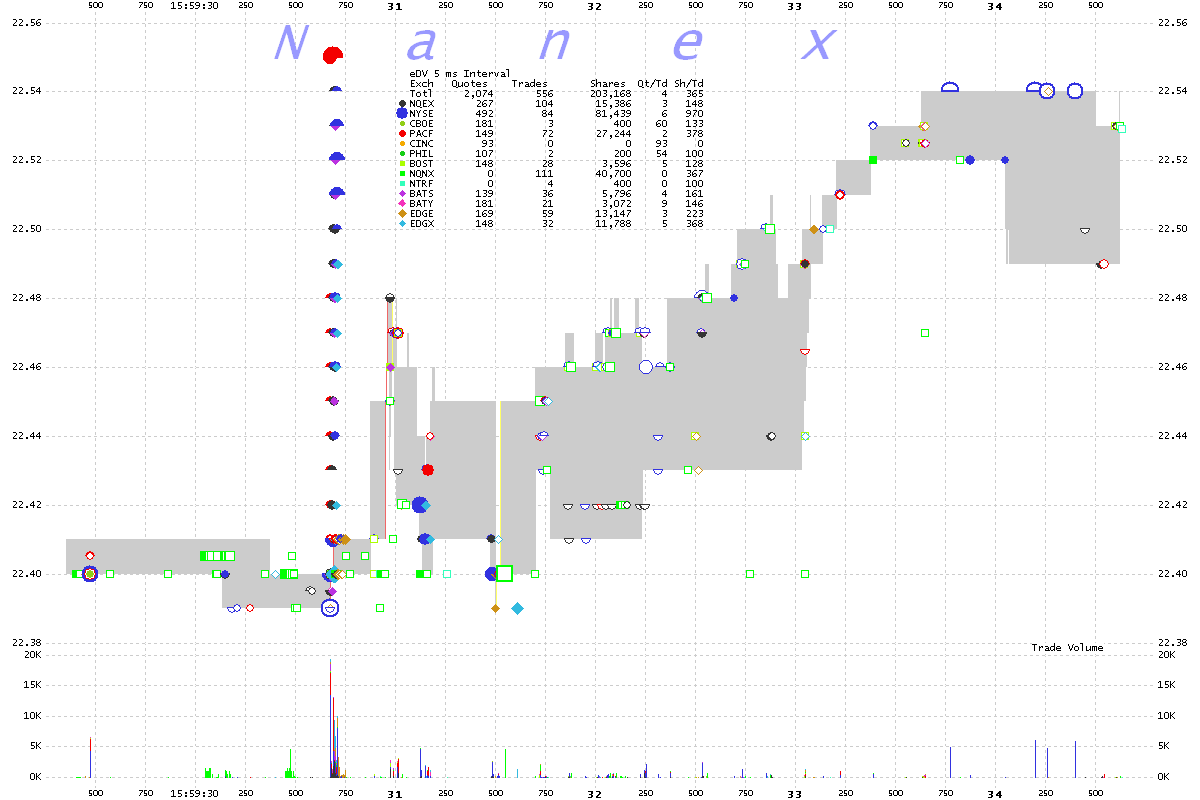Click PACF shares value 27,244
The image size is (1200, 800).
pyautogui.click(x=613, y=133)
